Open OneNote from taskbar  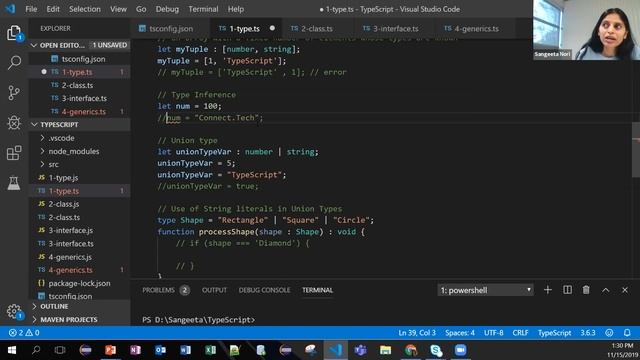136,350
